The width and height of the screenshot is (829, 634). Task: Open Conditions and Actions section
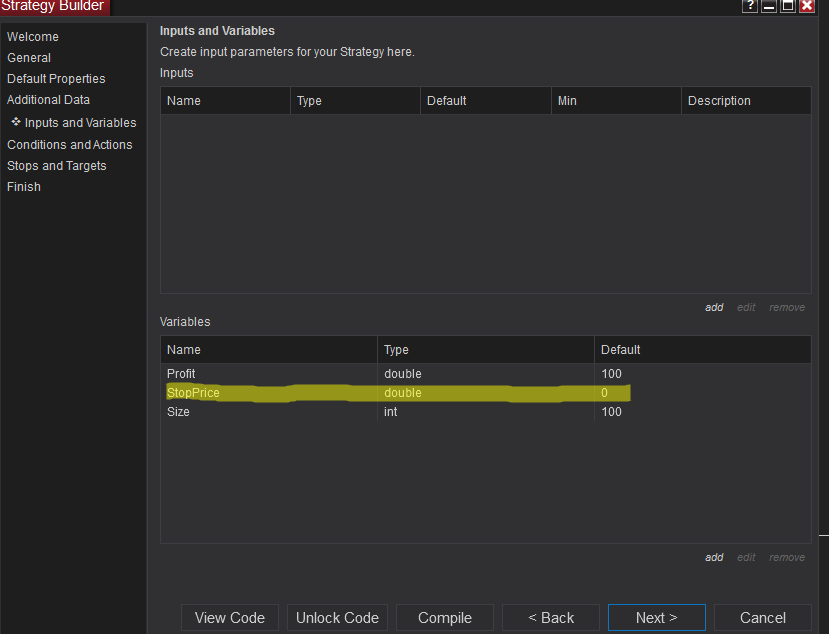pos(70,145)
